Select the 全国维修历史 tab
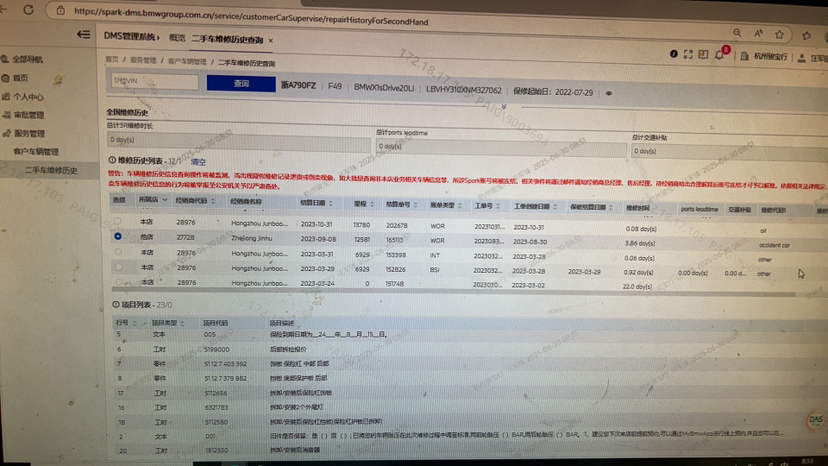Screen dimensions: 828x466 [127, 113]
